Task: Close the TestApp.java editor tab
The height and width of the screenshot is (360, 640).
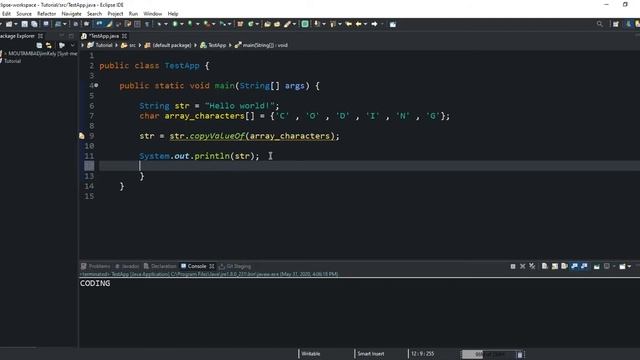Action: pyautogui.click(x=124, y=36)
